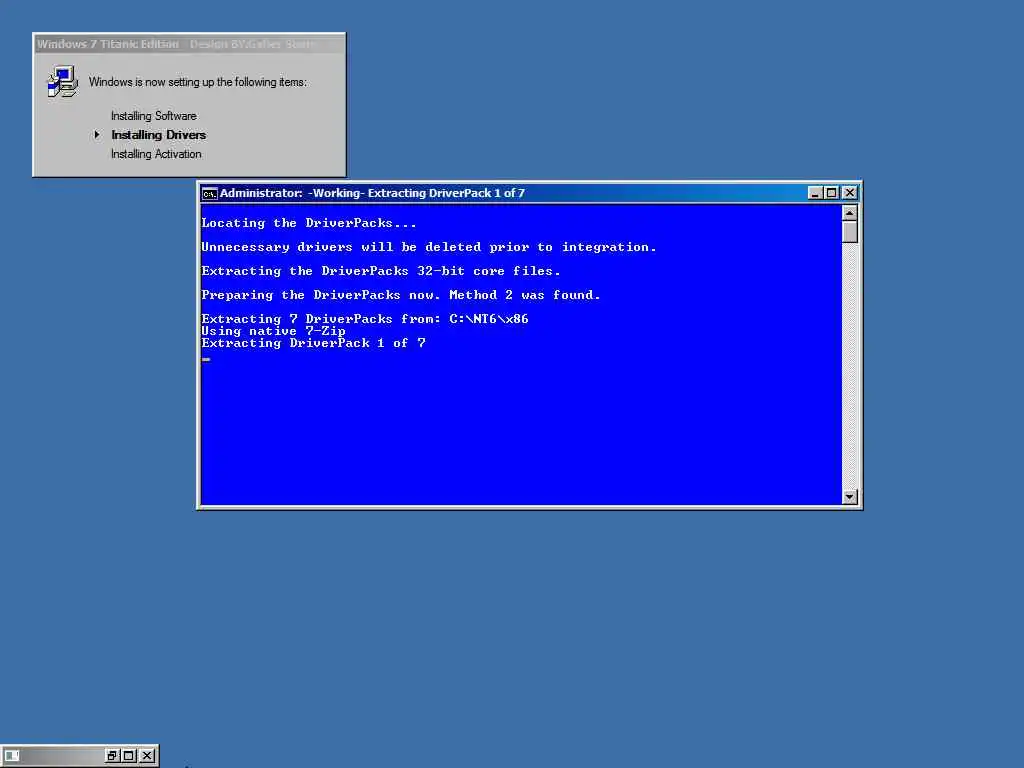Click 'Extracting the DriverPacks 32-bit core files.' line
The height and width of the screenshot is (768, 1024).
click(381, 271)
